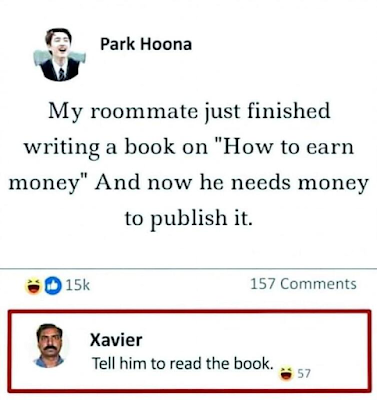Image resolution: width=377 pixels, height=400 pixels.
Task: Click the last post line 'to publish it.'
Action: (189, 218)
